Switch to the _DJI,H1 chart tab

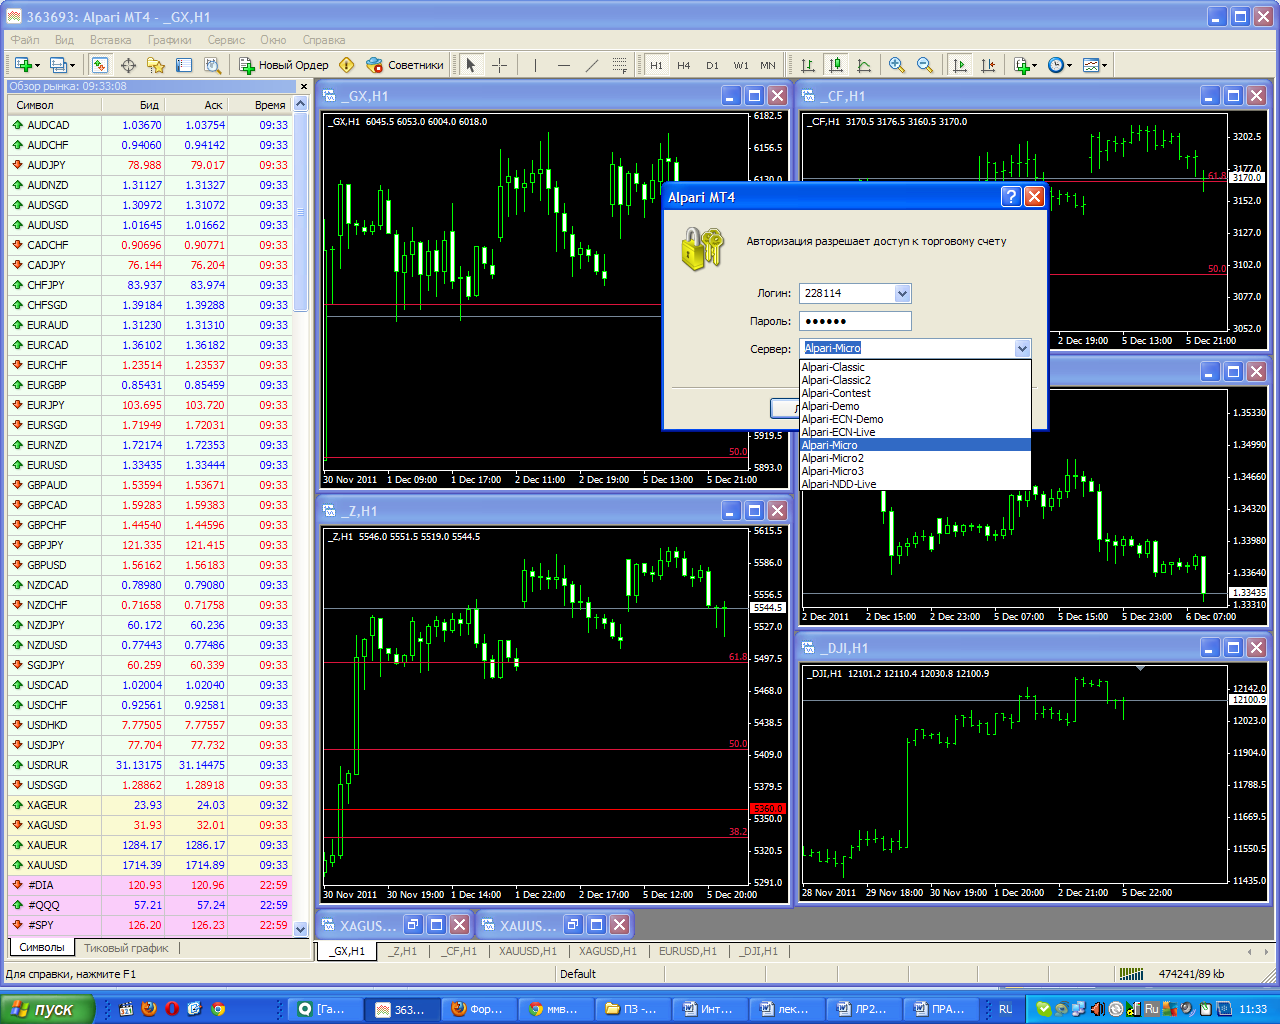click(x=759, y=951)
